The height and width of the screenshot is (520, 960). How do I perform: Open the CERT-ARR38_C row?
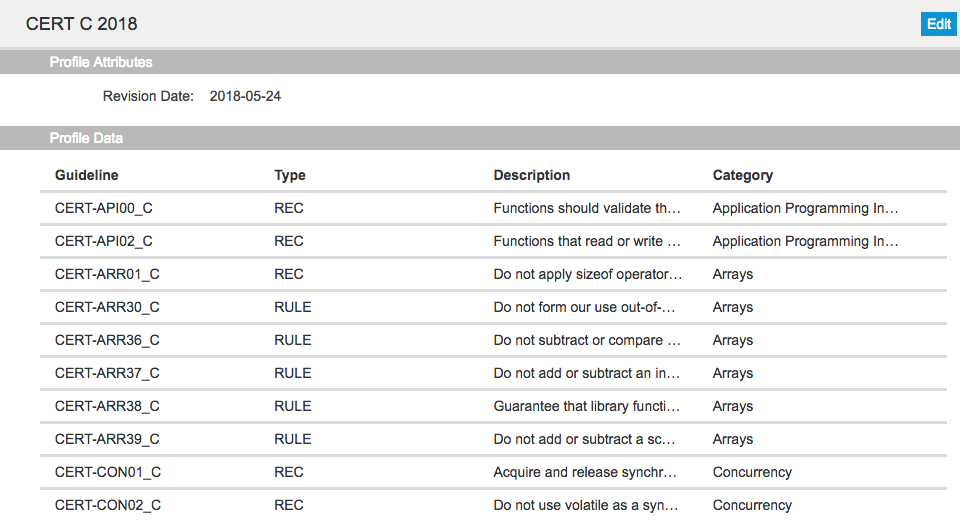(x=493, y=407)
